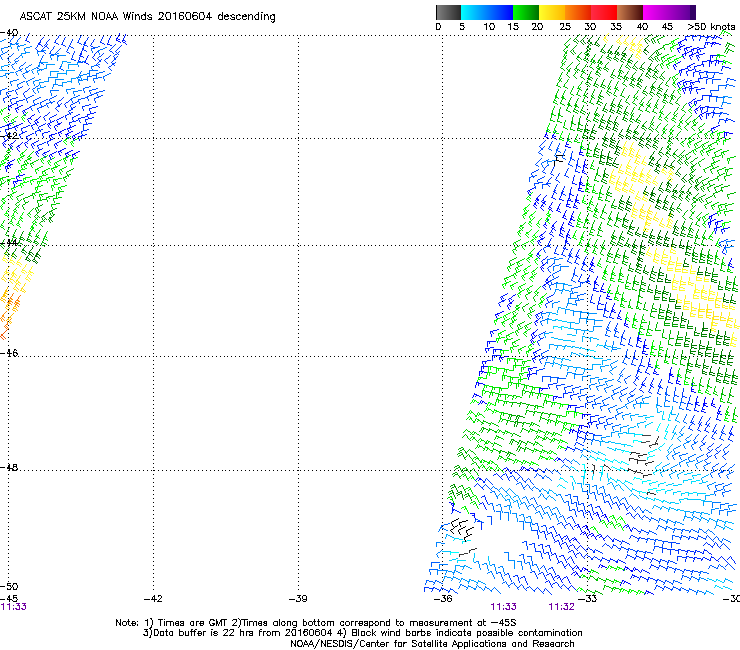Image resolution: width=740 pixels, height=650 pixels.
Task: Pick the brown 35-40 knots legend color
Action: (x=630, y=12)
